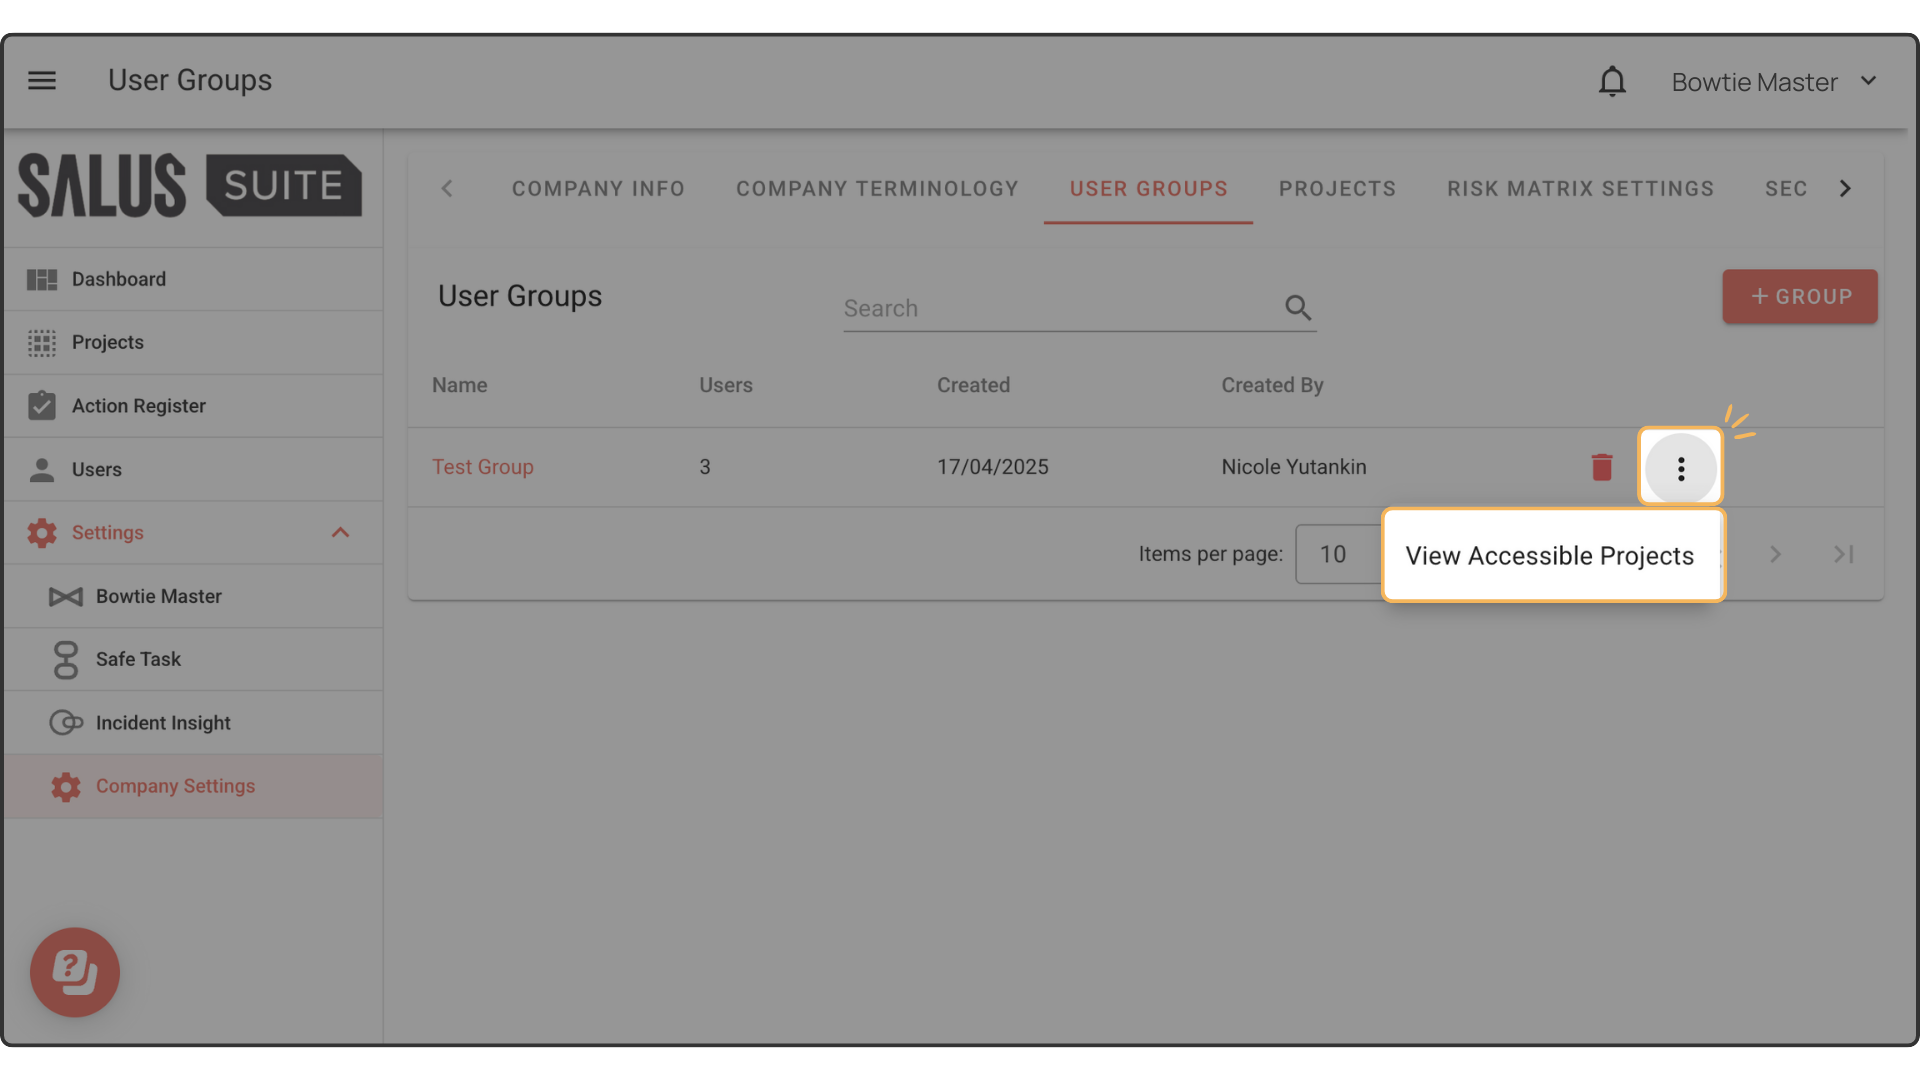Collapse the Settings sidebar section
This screenshot has width=1920, height=1080.
pos(340,533)
